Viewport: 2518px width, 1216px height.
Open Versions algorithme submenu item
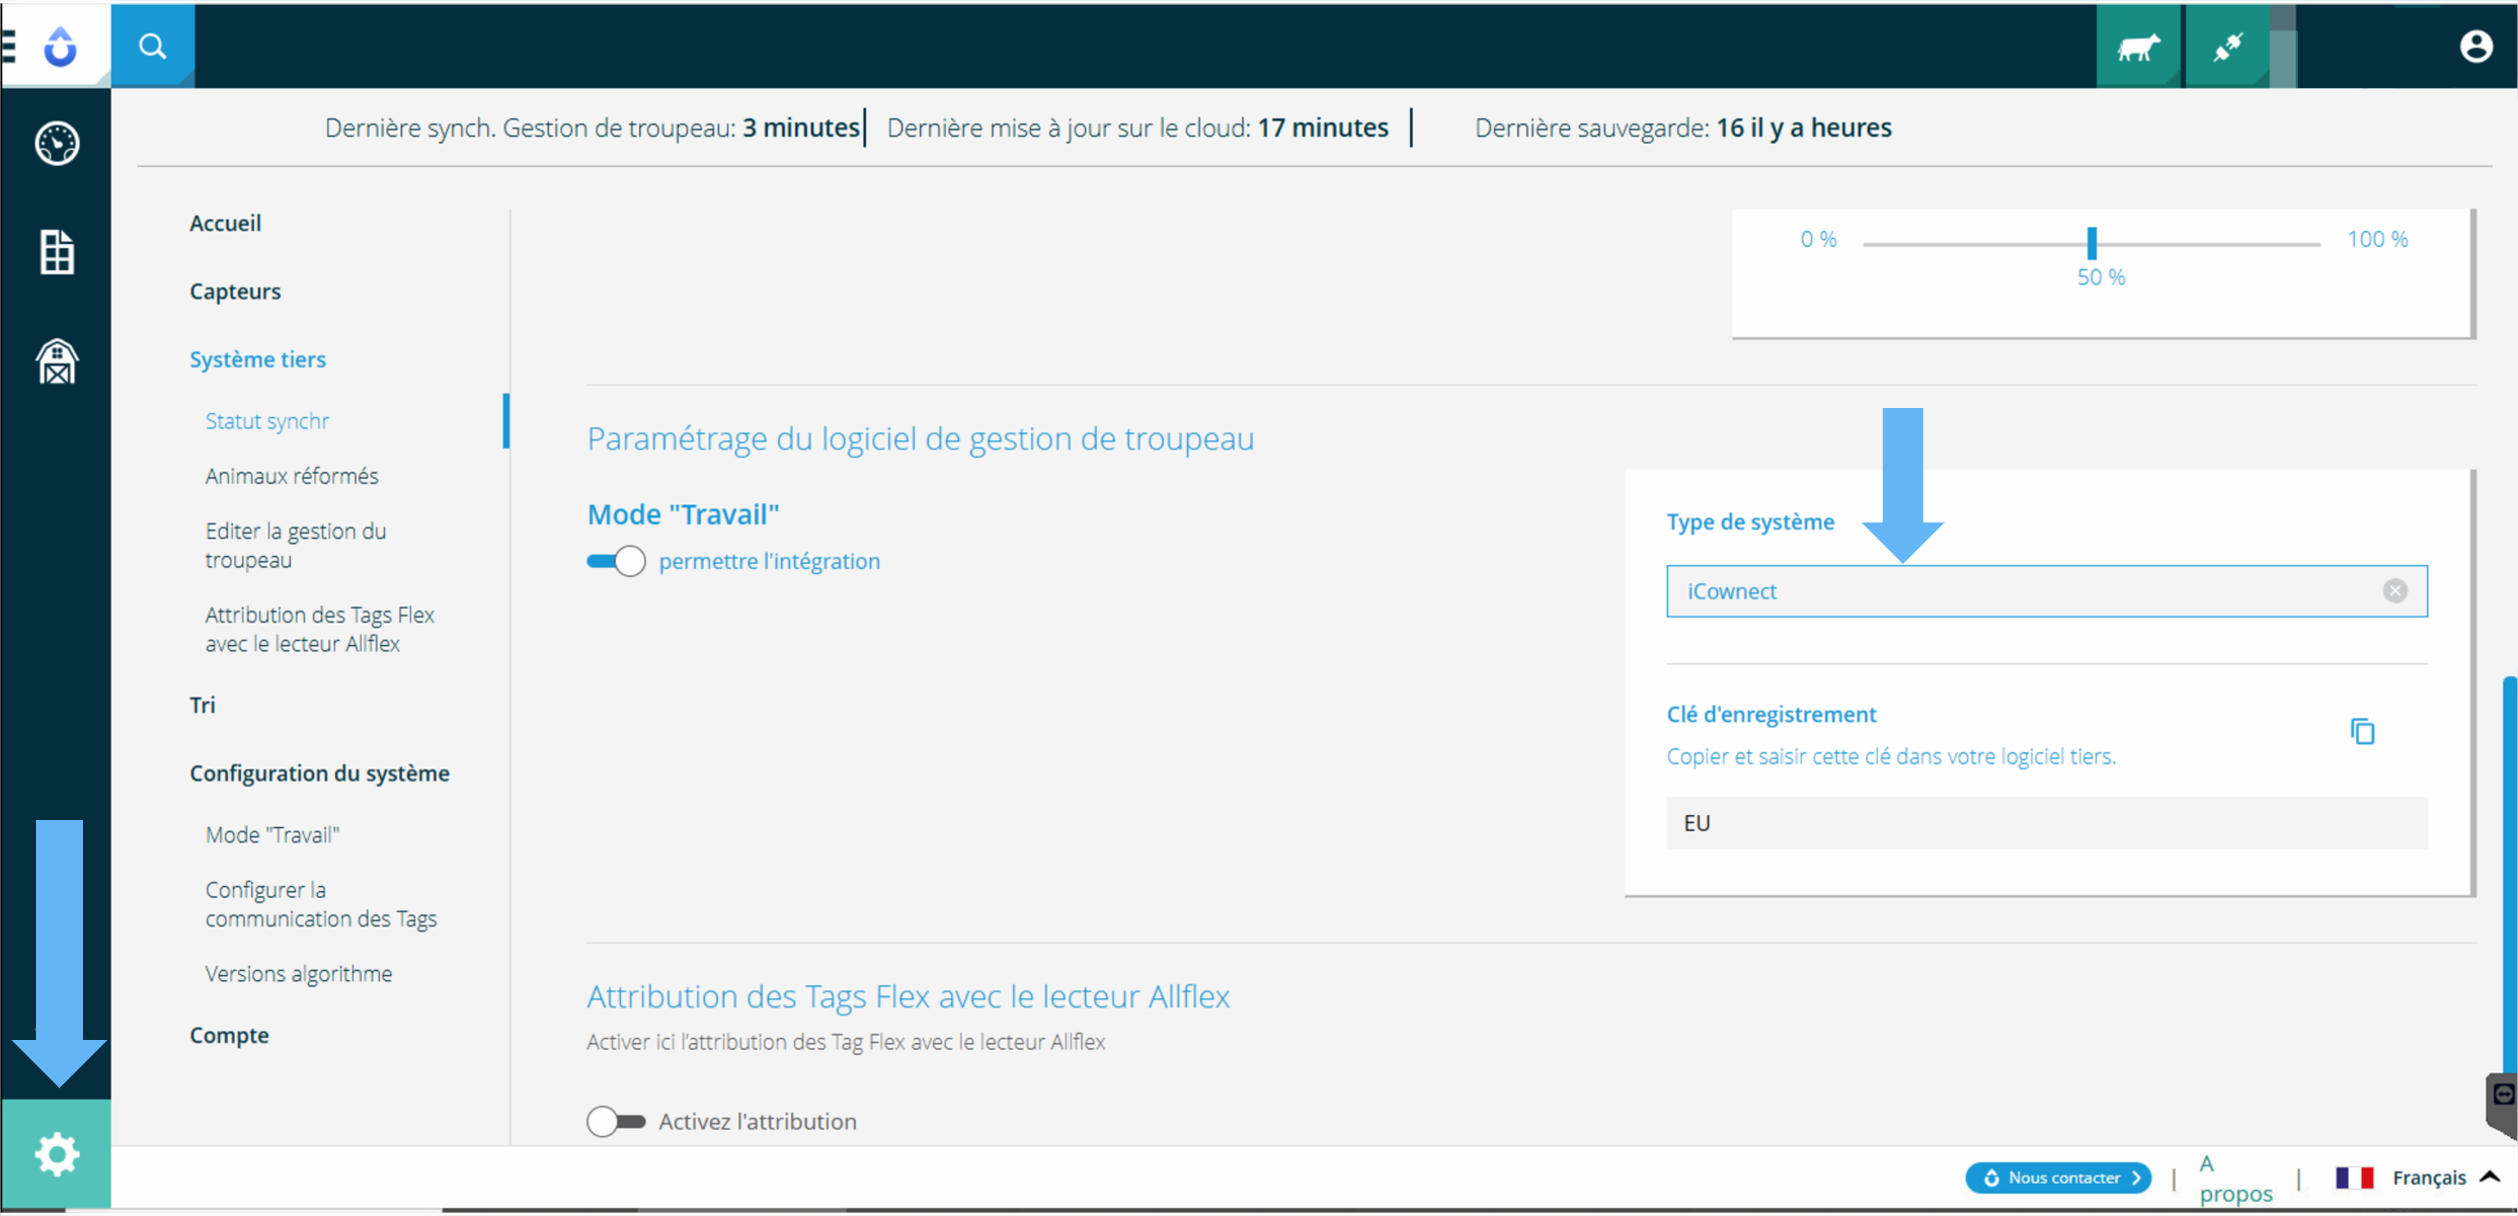tap(299, 974)
